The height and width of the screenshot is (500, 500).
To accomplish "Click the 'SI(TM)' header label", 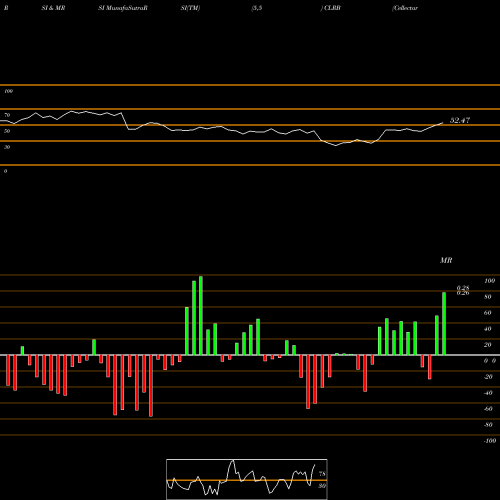I will pyautogui.click(x=190, y=8).
